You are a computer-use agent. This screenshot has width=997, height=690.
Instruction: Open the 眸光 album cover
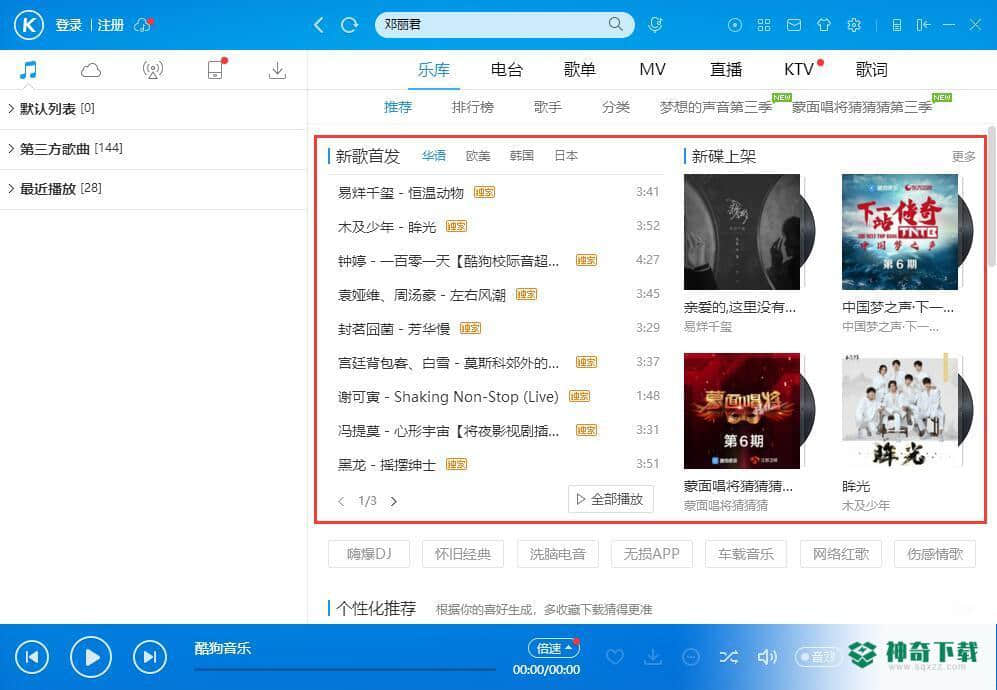tap(900, 411)
